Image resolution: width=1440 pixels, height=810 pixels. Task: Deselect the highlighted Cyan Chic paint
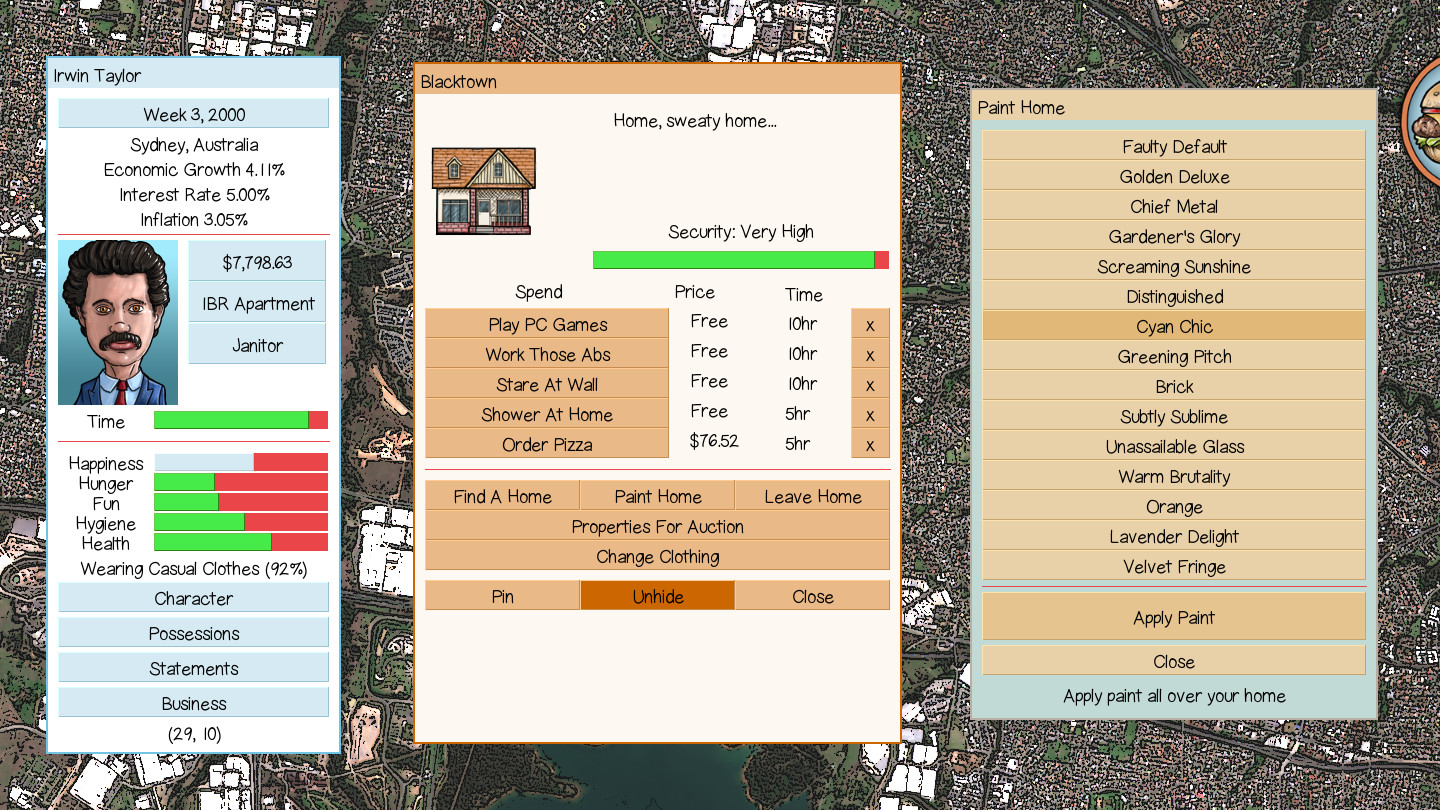1173,326
